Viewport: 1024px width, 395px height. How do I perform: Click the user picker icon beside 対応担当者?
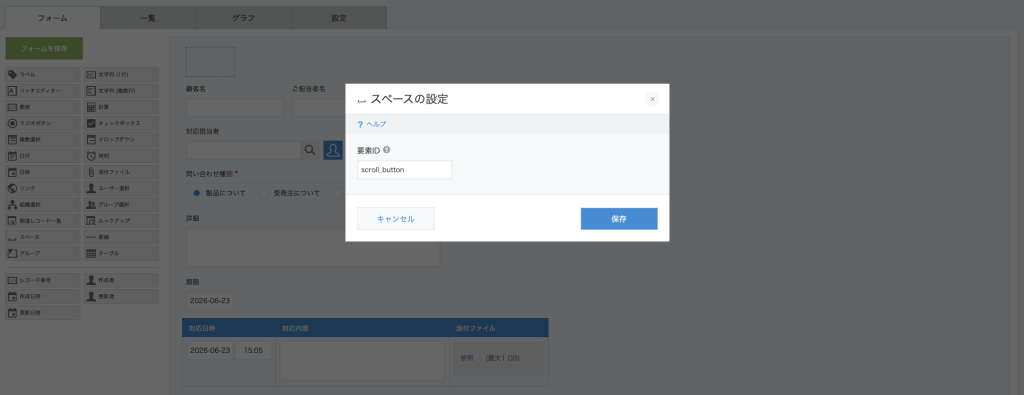point(333,150)
